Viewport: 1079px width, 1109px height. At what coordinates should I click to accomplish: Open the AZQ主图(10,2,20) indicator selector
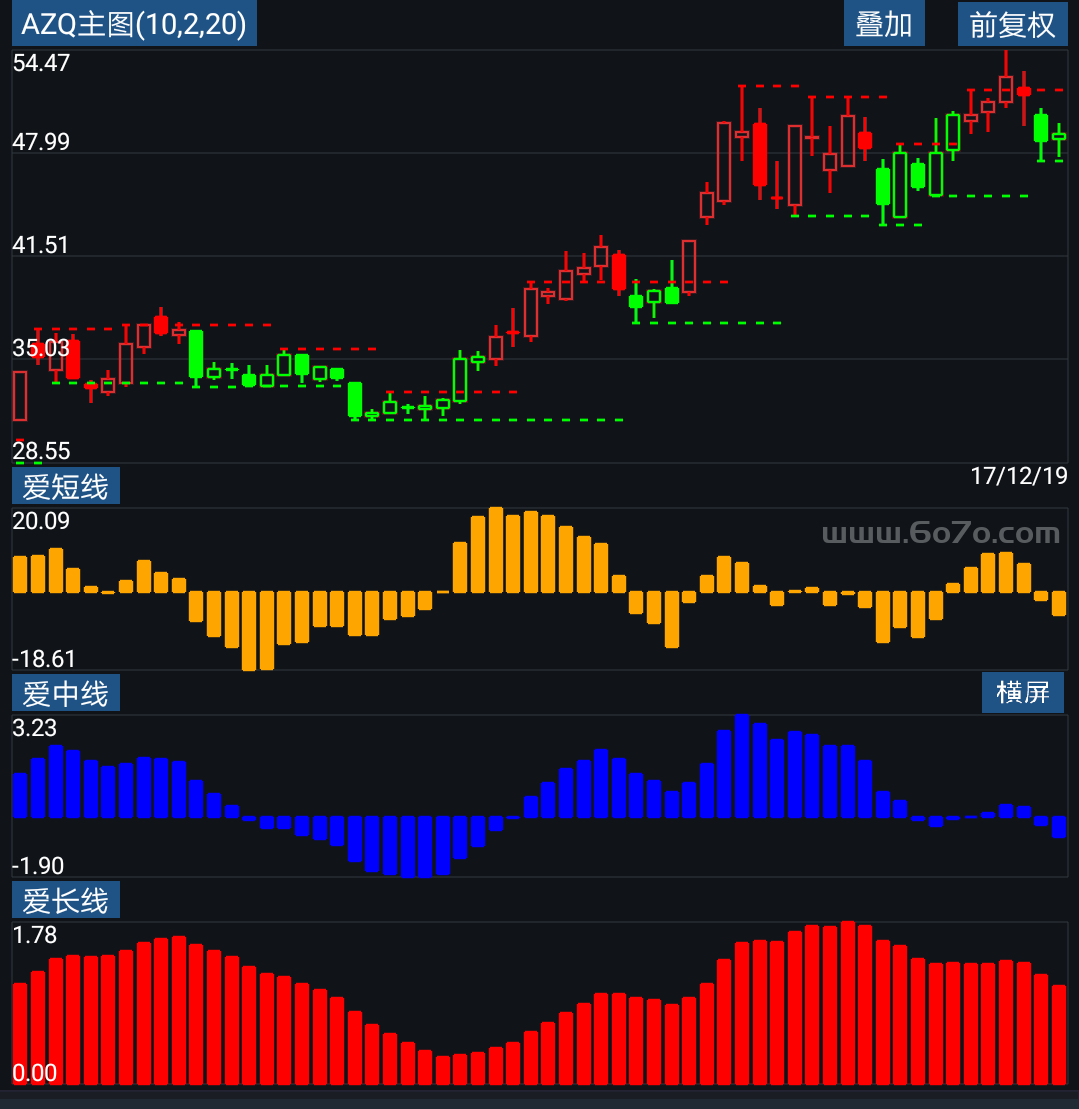pyautogui.click(x=134, y=24)
